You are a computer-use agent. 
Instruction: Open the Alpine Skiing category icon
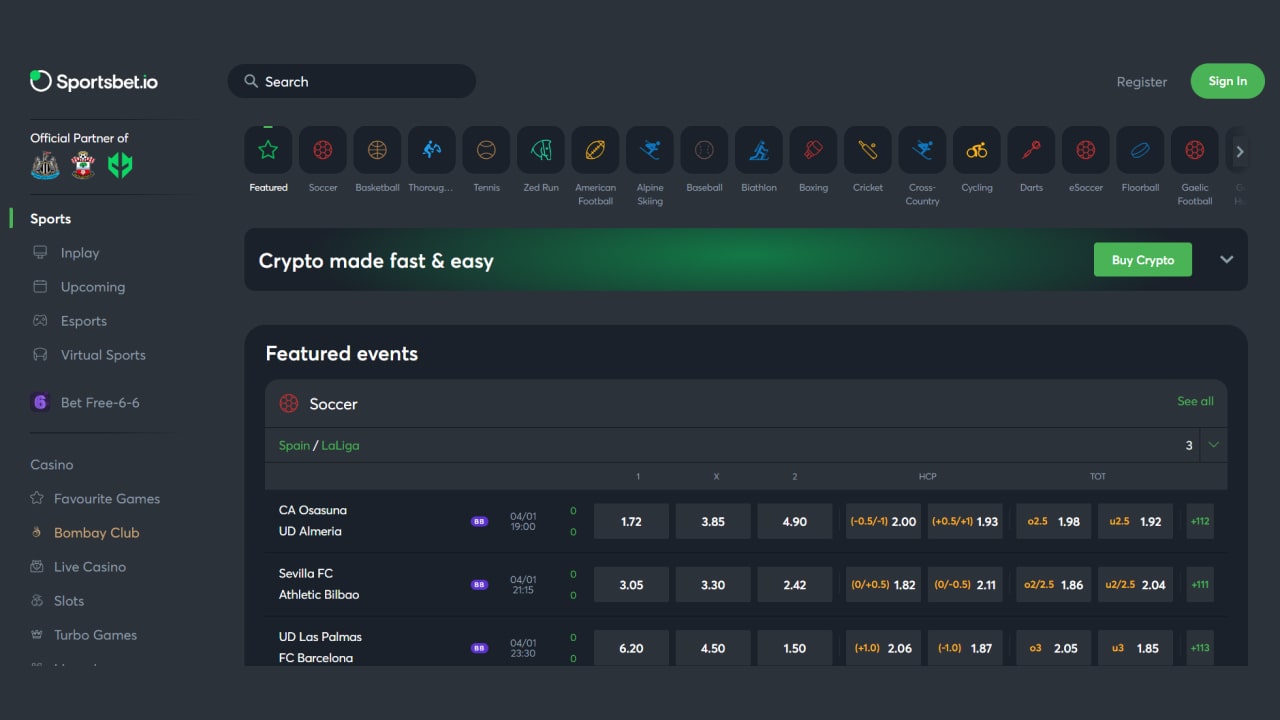(x=650, y=150)
